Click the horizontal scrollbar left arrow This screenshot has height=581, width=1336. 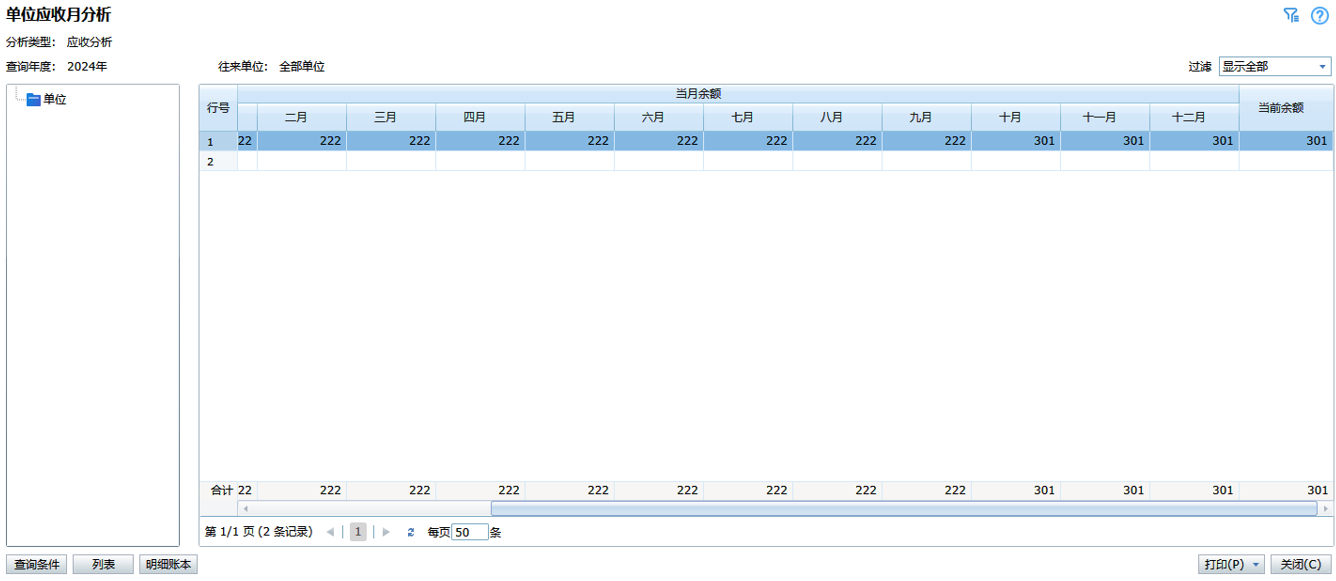pos(245,509)
